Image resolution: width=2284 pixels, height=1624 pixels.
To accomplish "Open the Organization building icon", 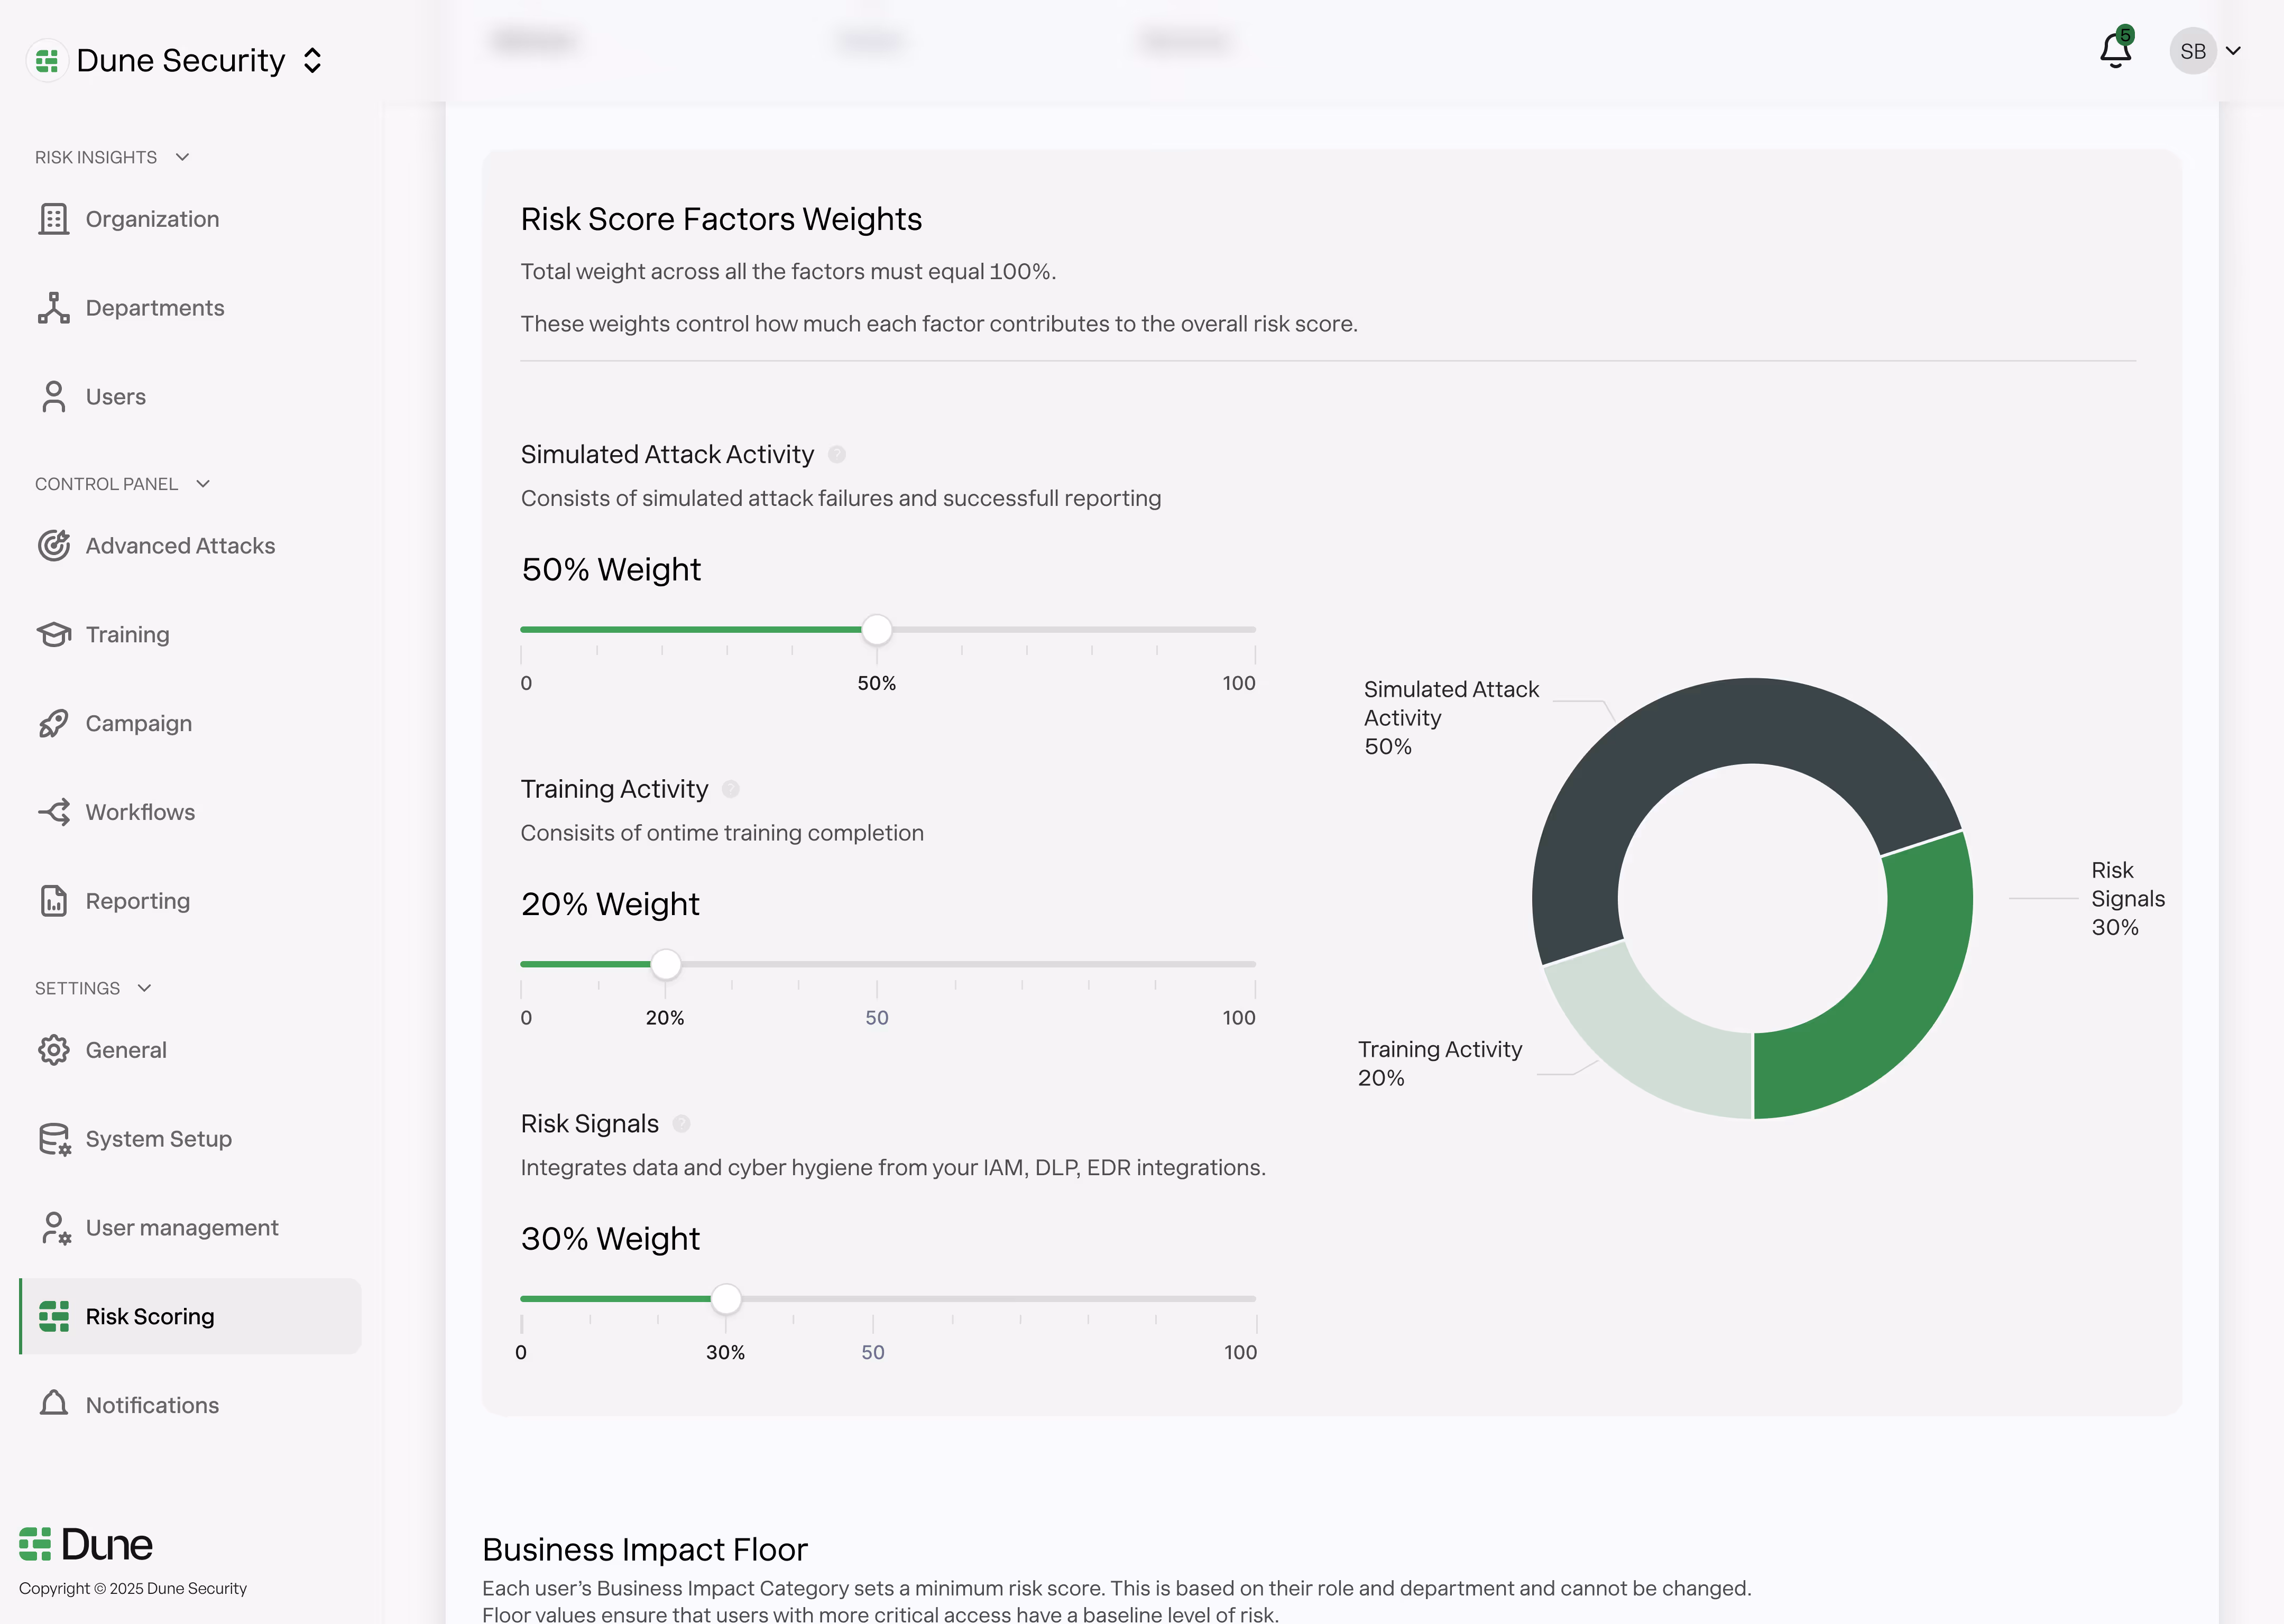I will click(x=54, y=219).
